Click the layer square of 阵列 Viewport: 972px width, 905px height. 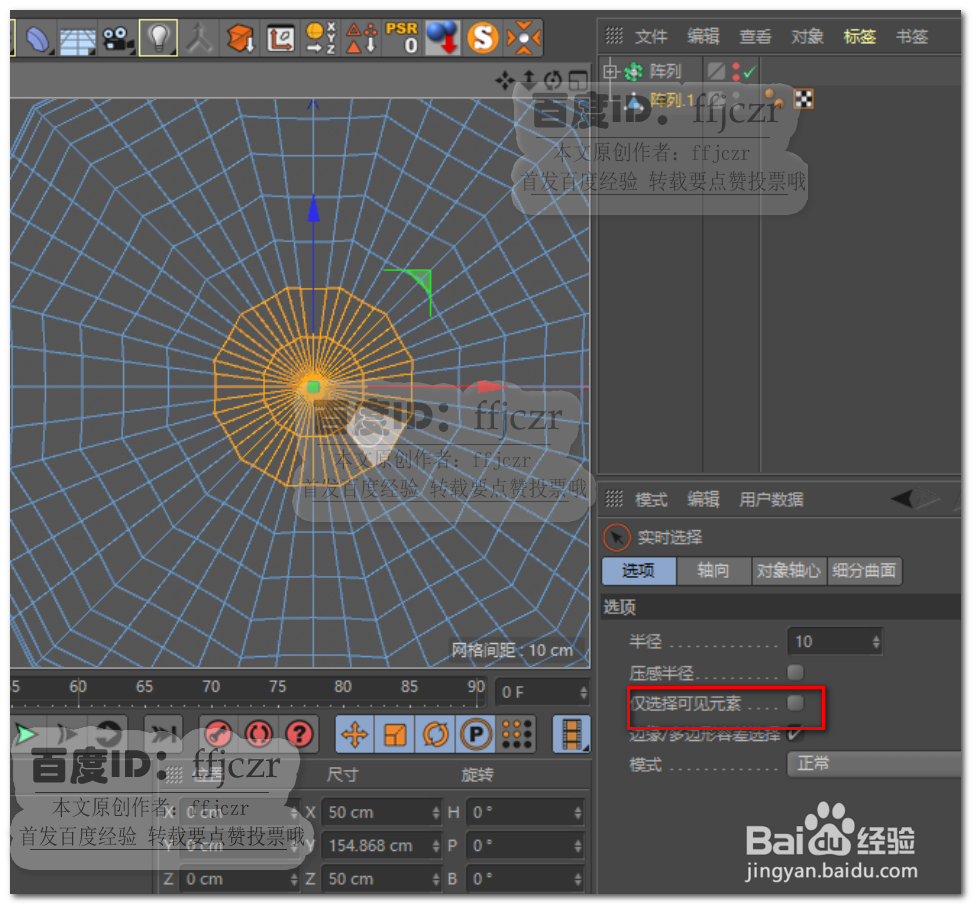(717, 72)
